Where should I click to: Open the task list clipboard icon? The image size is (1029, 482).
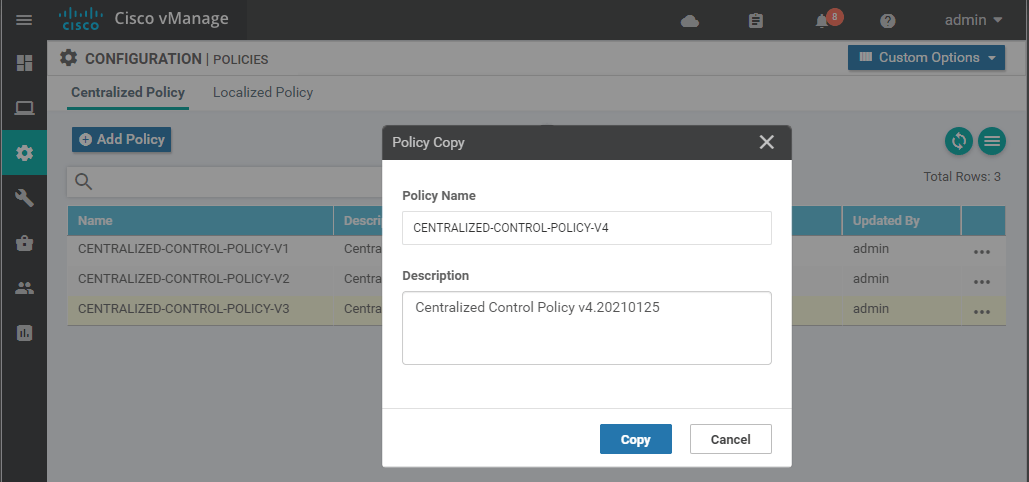[756, 21]
